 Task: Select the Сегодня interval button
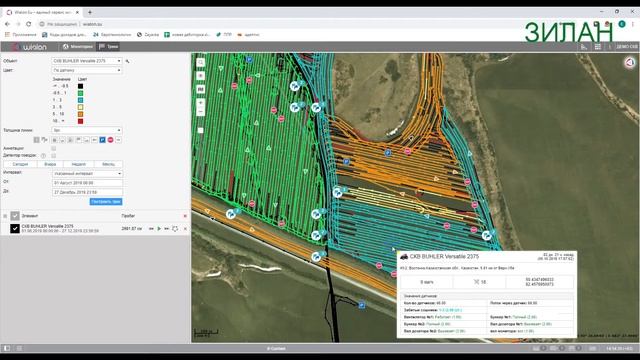[x=20, y=164]
